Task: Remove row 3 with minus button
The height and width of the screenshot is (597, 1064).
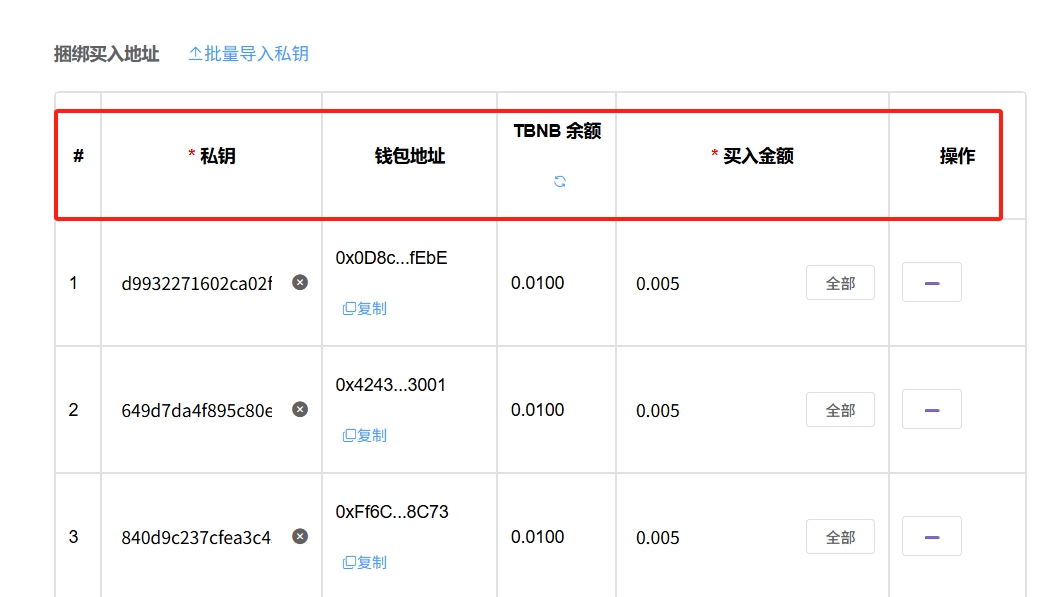Action: 932,536
